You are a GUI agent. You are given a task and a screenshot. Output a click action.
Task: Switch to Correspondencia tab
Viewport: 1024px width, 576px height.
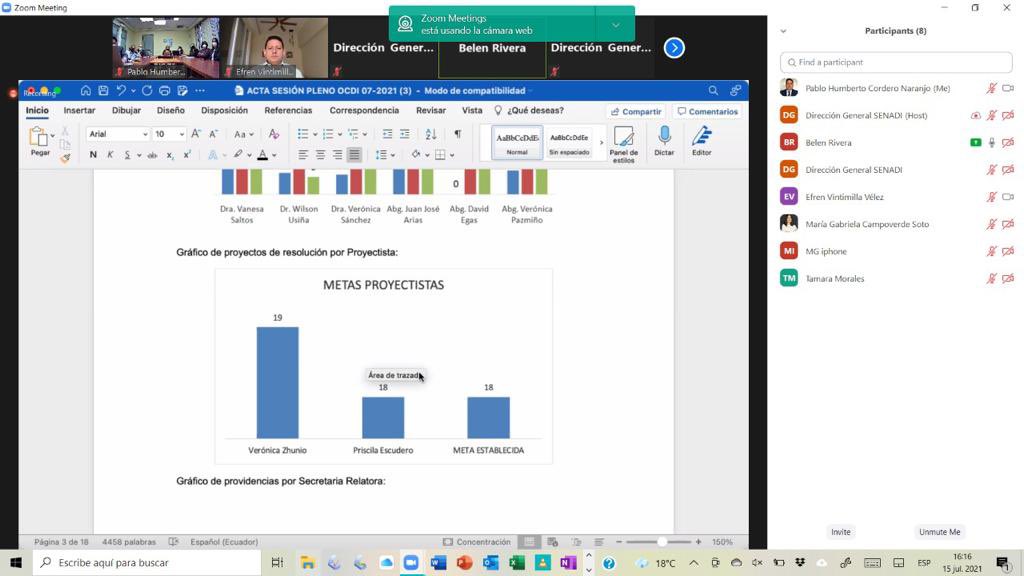point(364,110)
